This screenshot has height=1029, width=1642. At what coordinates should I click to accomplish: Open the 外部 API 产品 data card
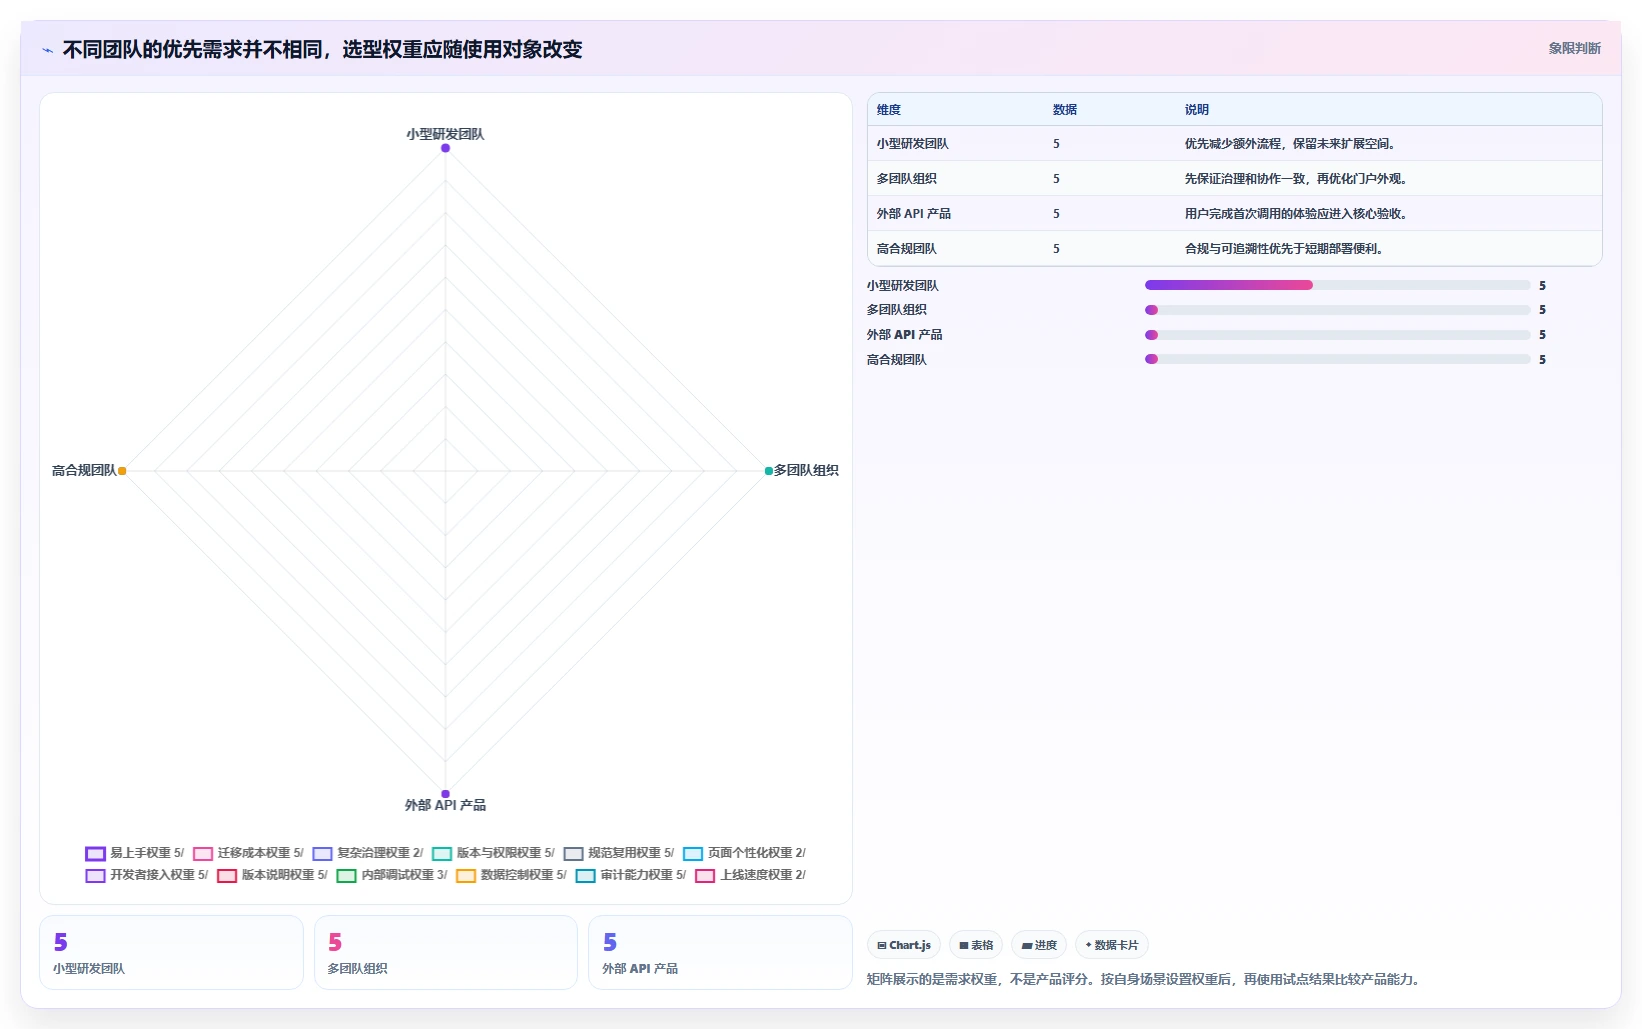(x=720, y=953)
